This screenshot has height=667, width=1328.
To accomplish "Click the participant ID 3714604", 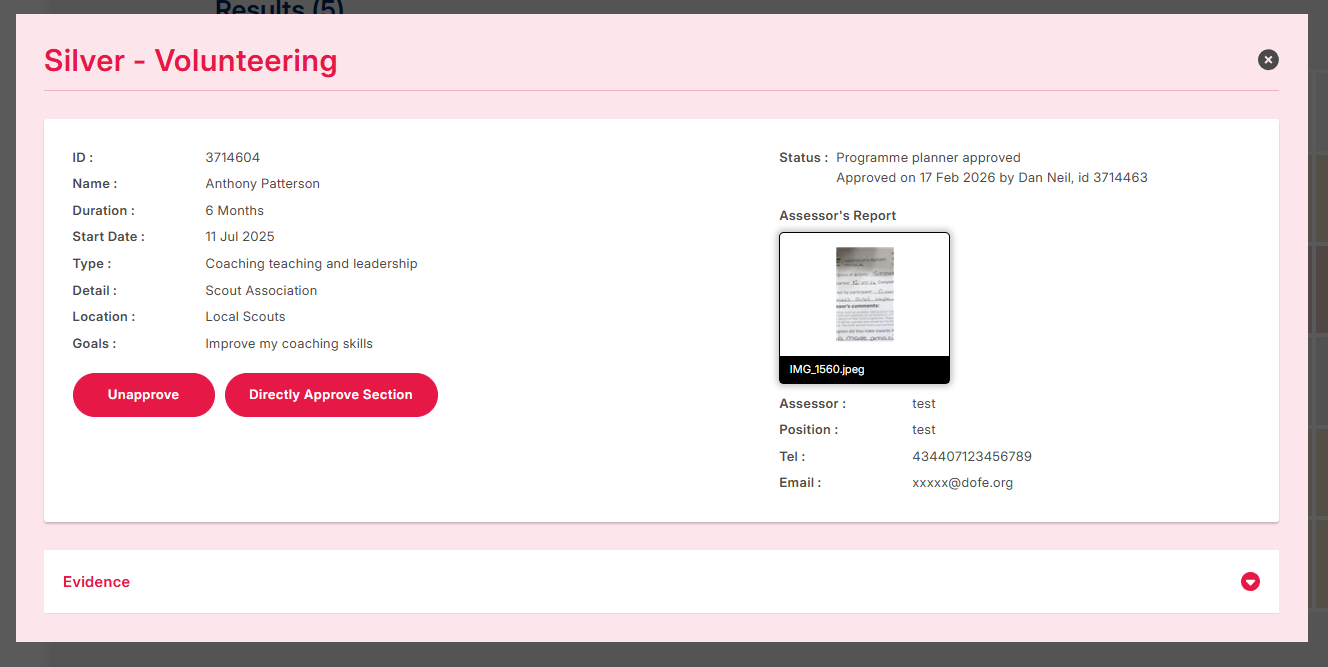I will [x=232, y=158].
